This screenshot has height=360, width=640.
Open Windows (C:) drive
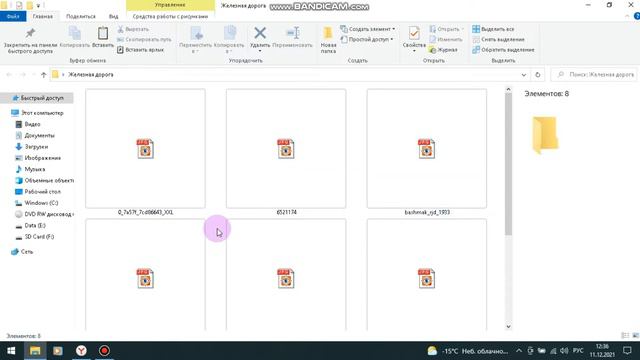click(36, 203)
